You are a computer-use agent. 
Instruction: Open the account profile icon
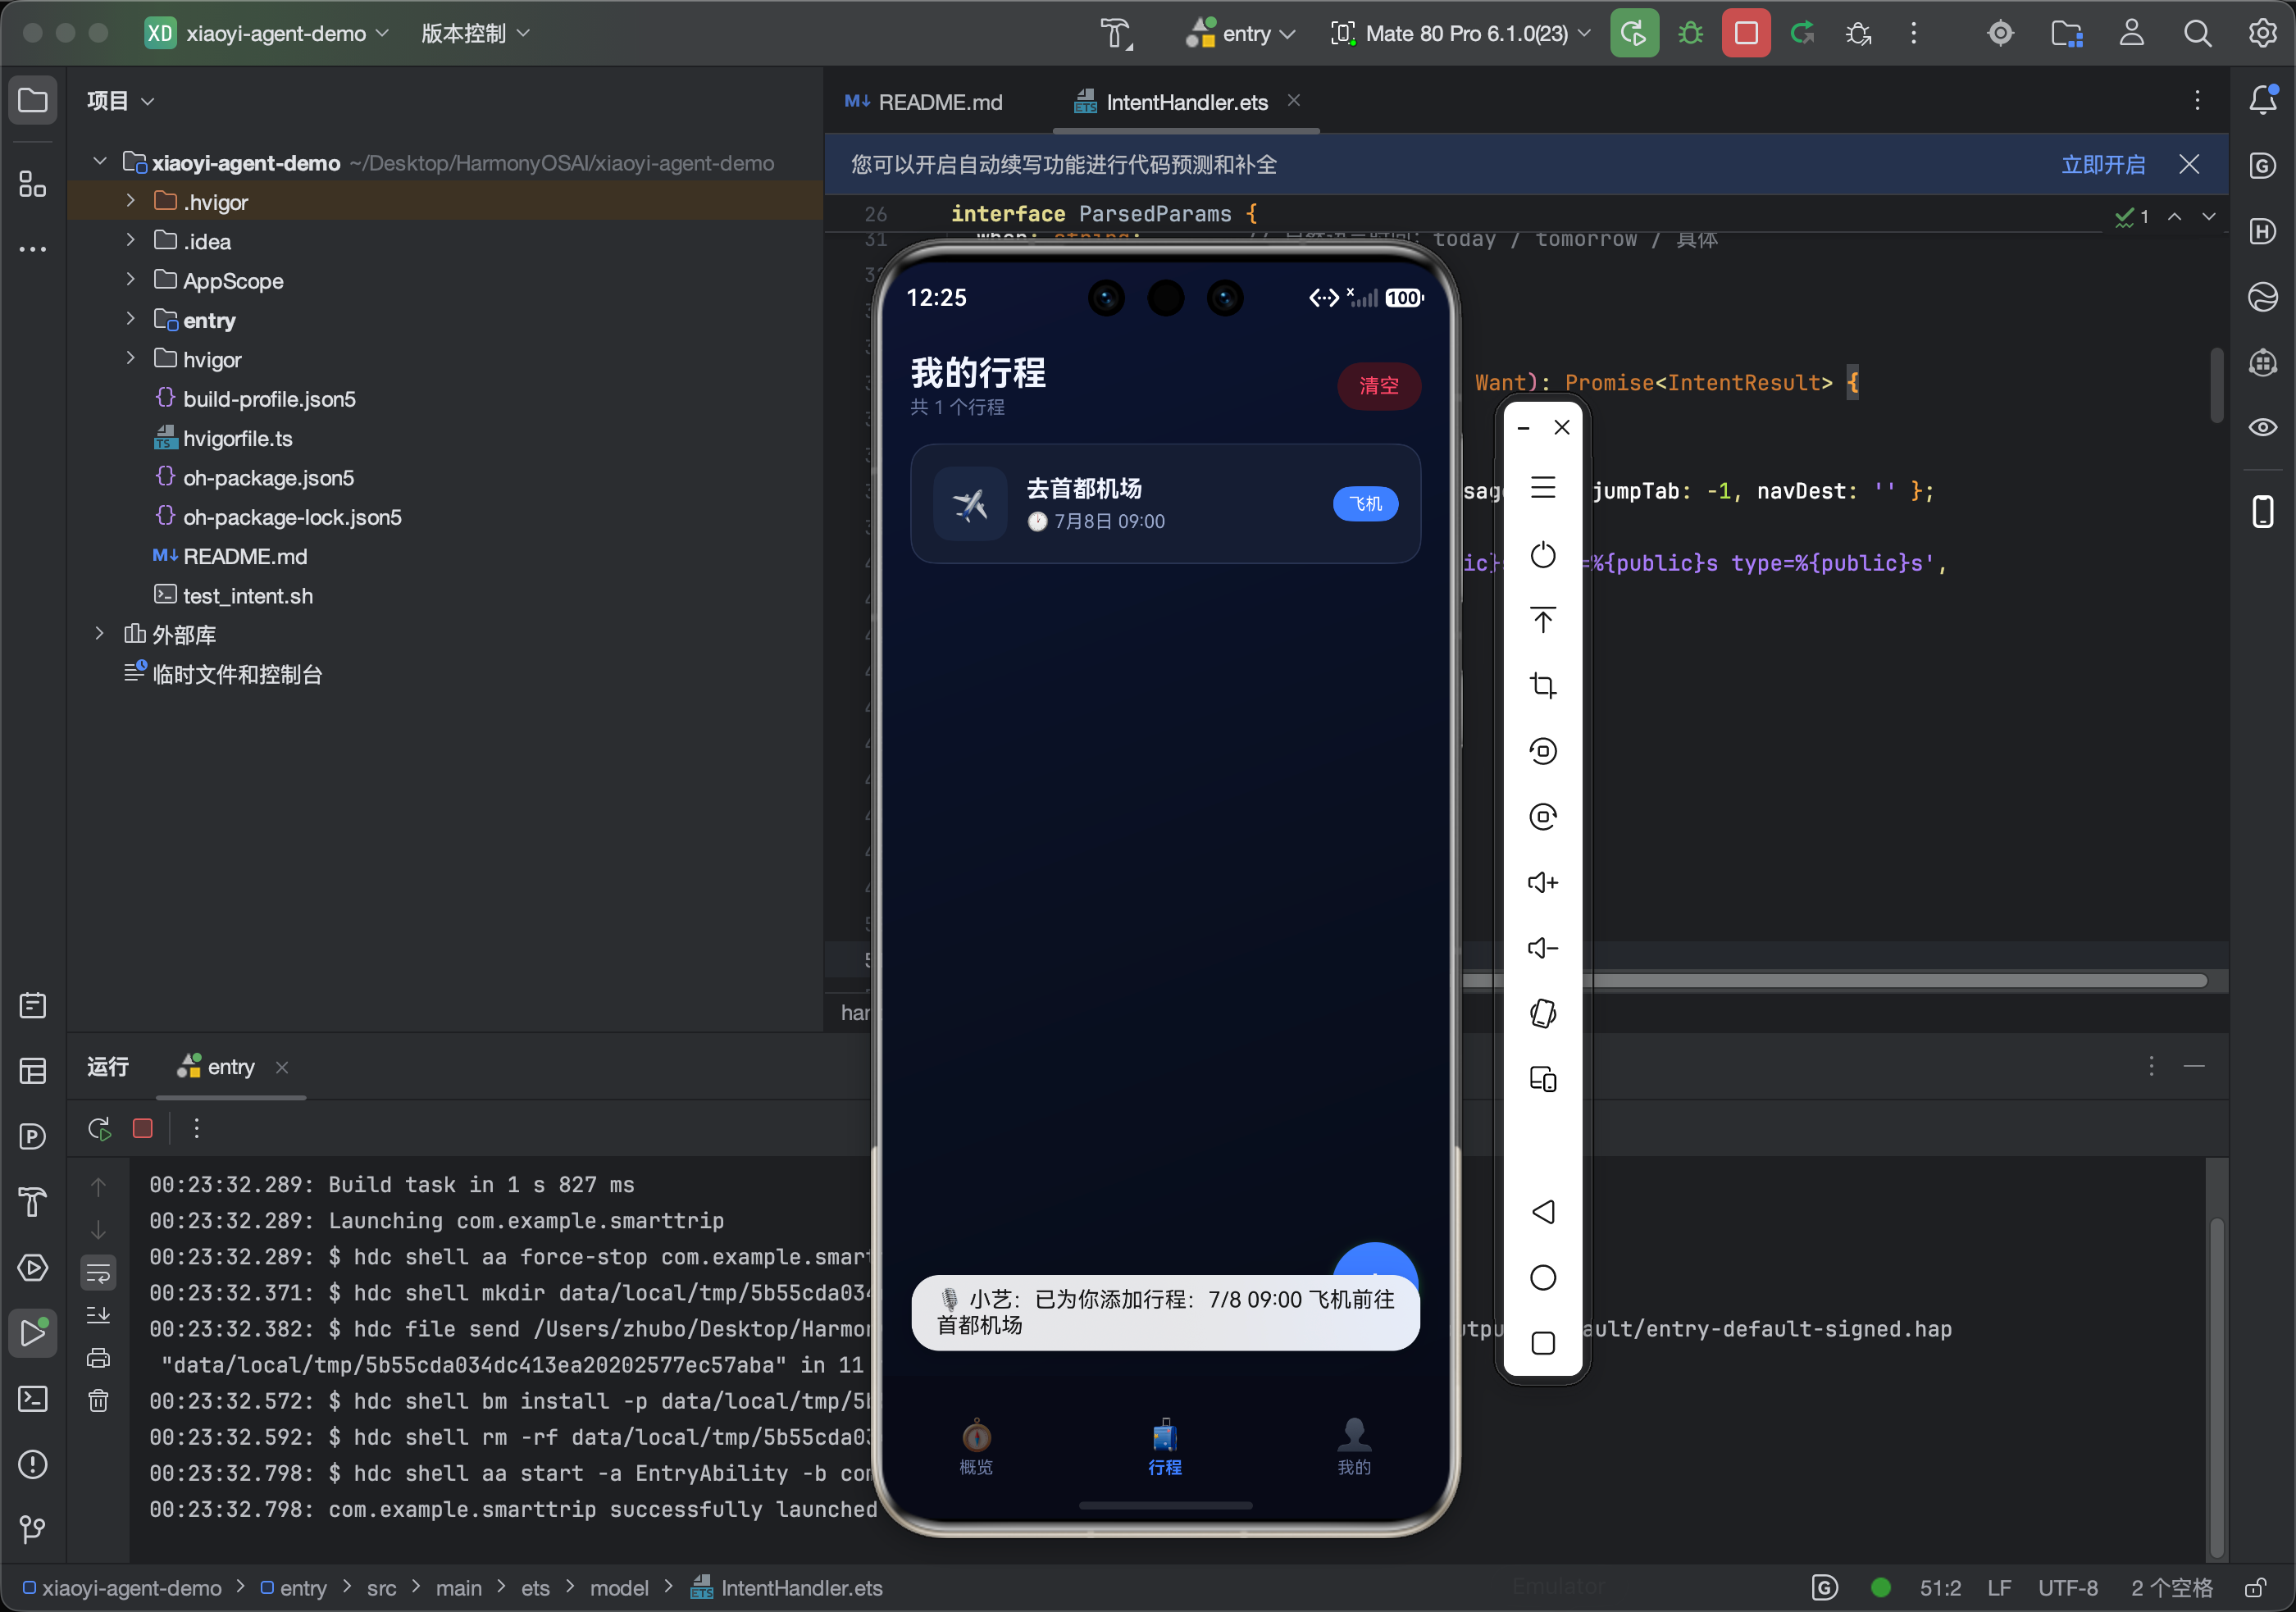click(x=2131, y=33)
